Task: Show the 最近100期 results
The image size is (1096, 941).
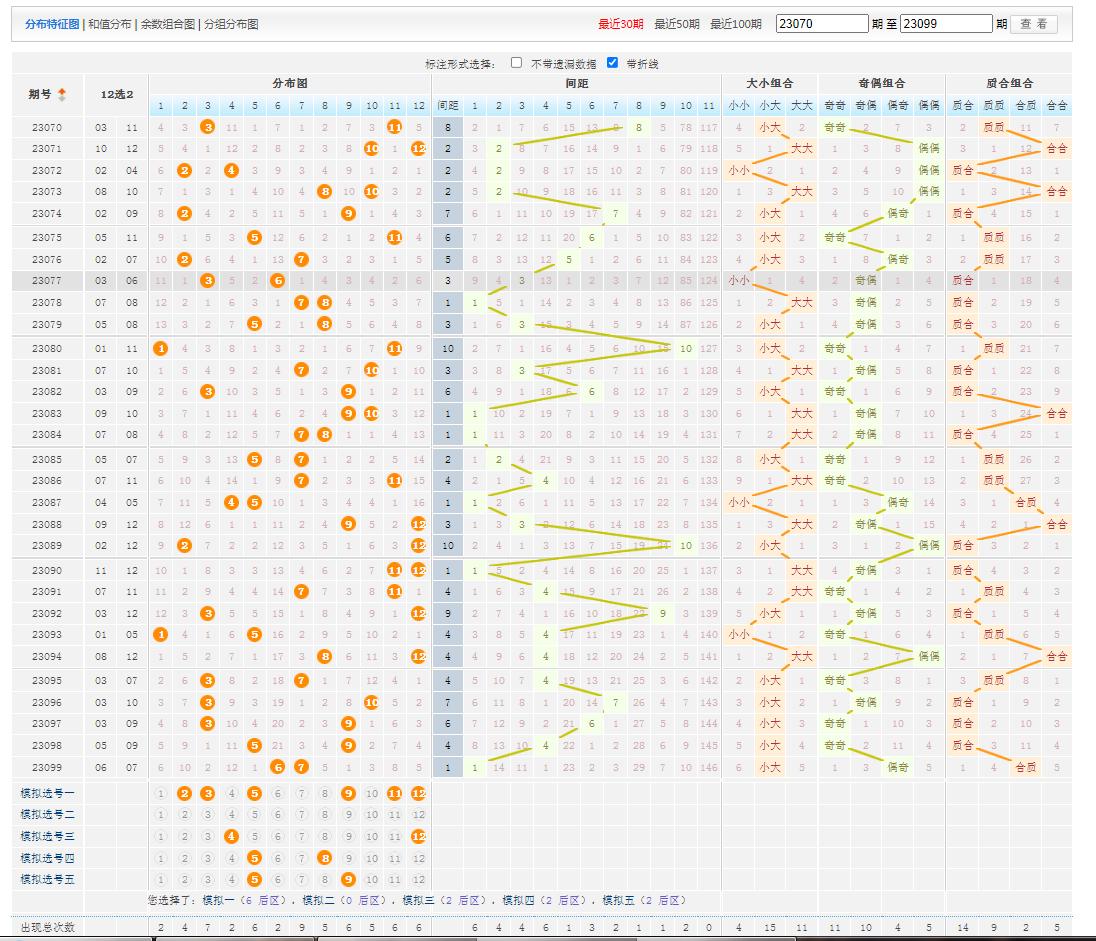Action: click(736, 24)
